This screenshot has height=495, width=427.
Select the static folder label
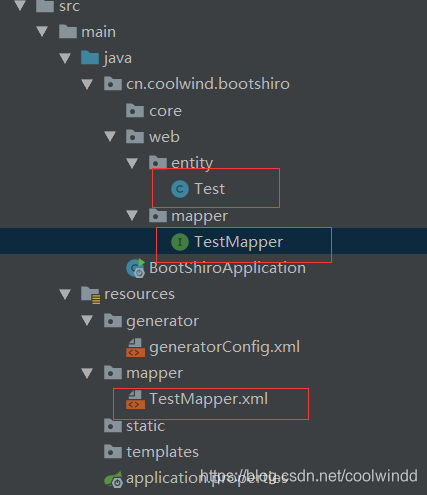145,426
